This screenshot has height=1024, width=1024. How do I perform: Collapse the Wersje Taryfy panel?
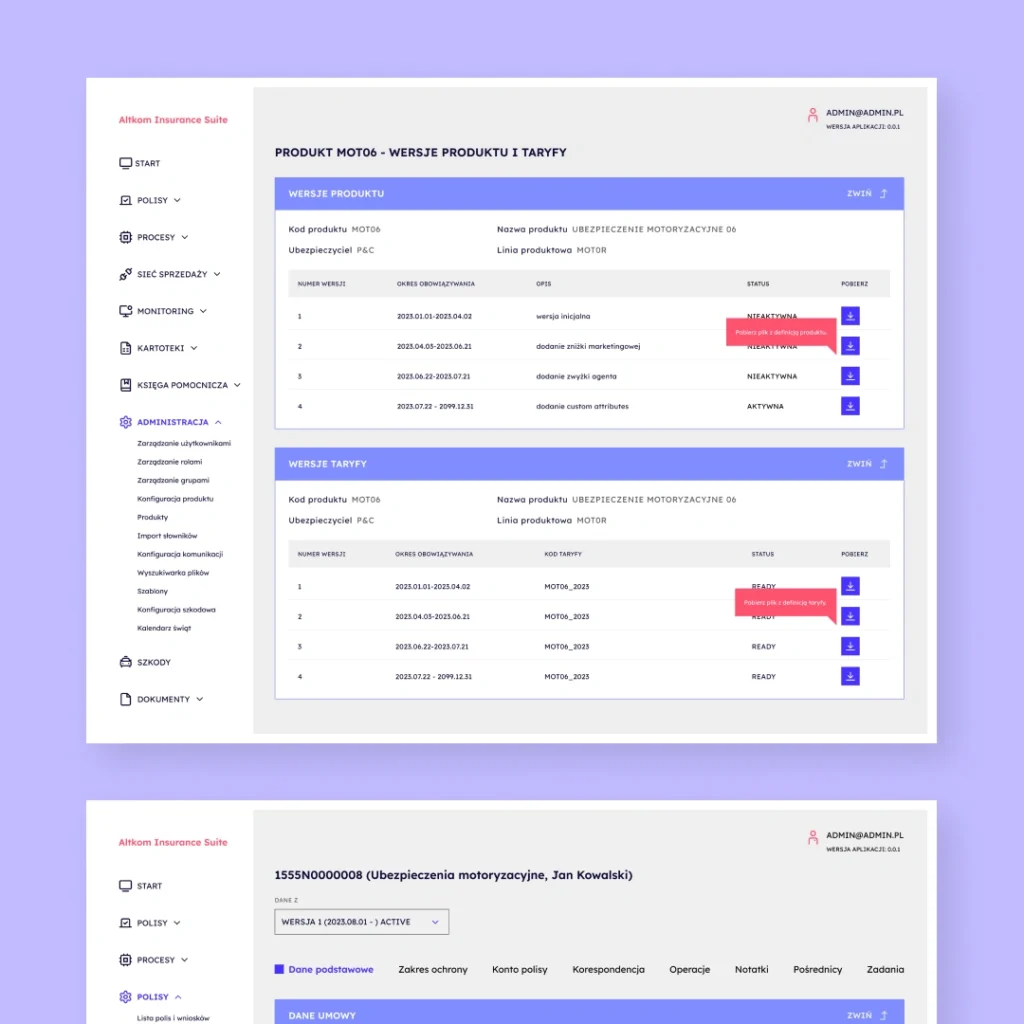[867, 464]
